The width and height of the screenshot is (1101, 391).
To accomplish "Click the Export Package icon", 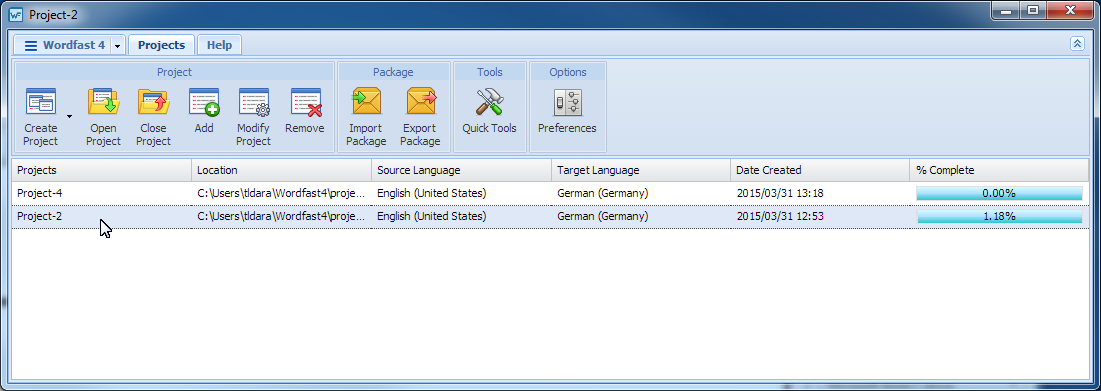I will tap(421, 102).
